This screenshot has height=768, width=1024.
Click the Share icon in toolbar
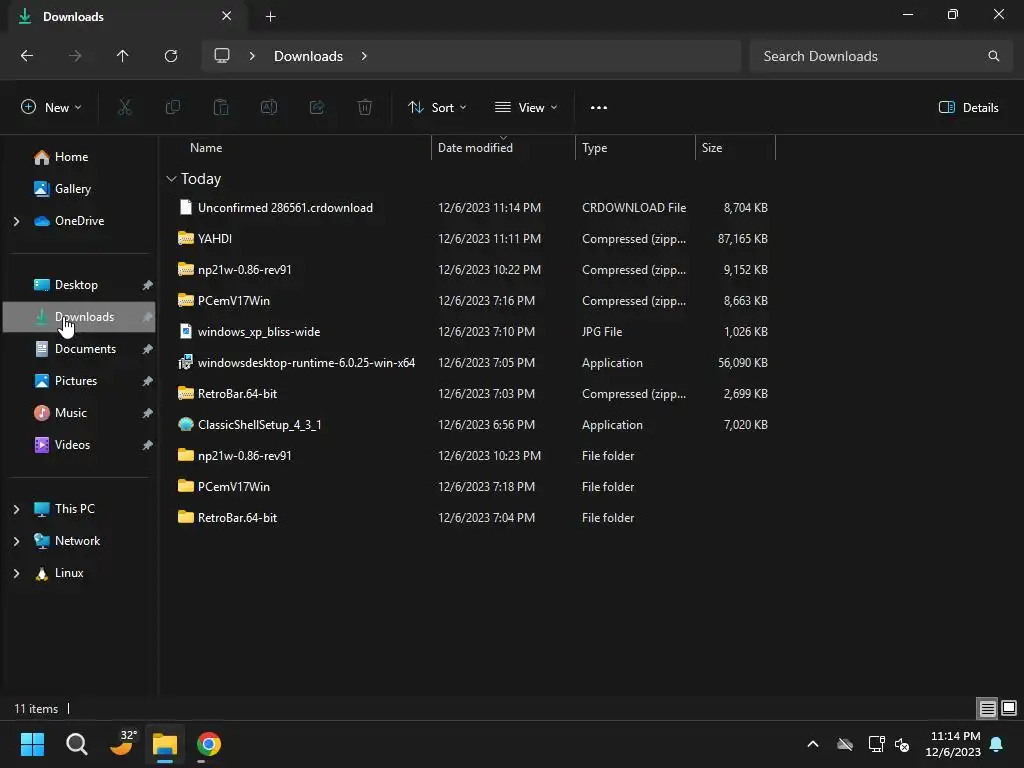(317, 107)
